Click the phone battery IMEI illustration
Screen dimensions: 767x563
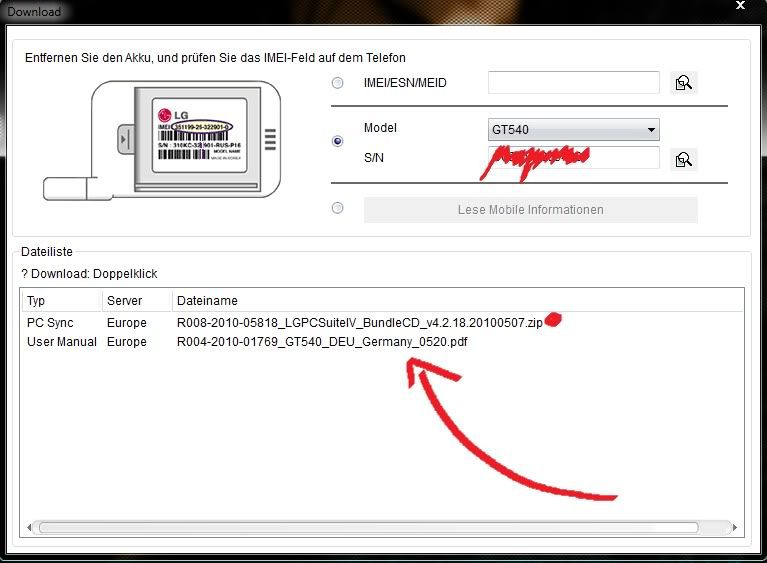(x=162, y=141)
